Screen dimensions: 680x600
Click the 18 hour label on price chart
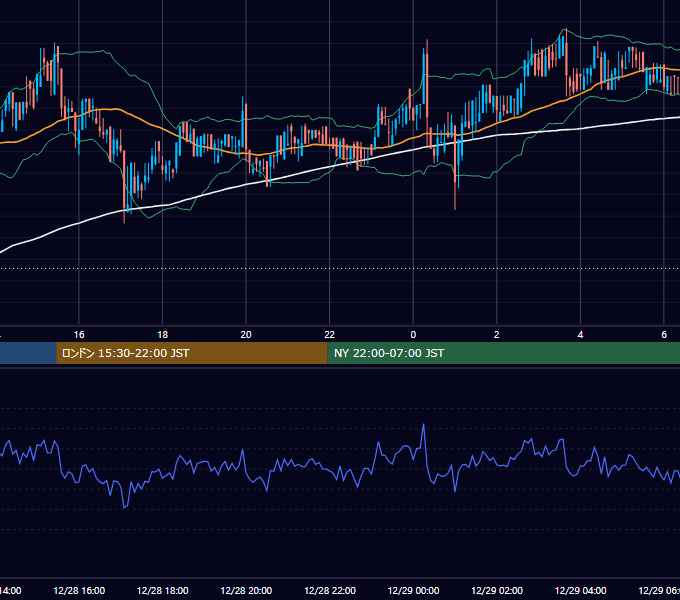(x=162, y=335)
